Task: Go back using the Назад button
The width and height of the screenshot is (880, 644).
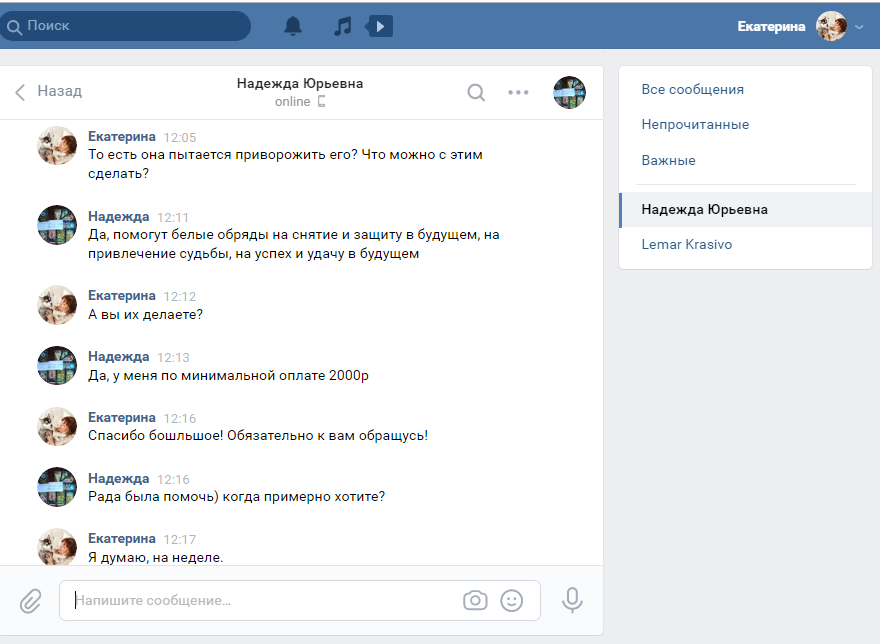Action: click(48, 92)
